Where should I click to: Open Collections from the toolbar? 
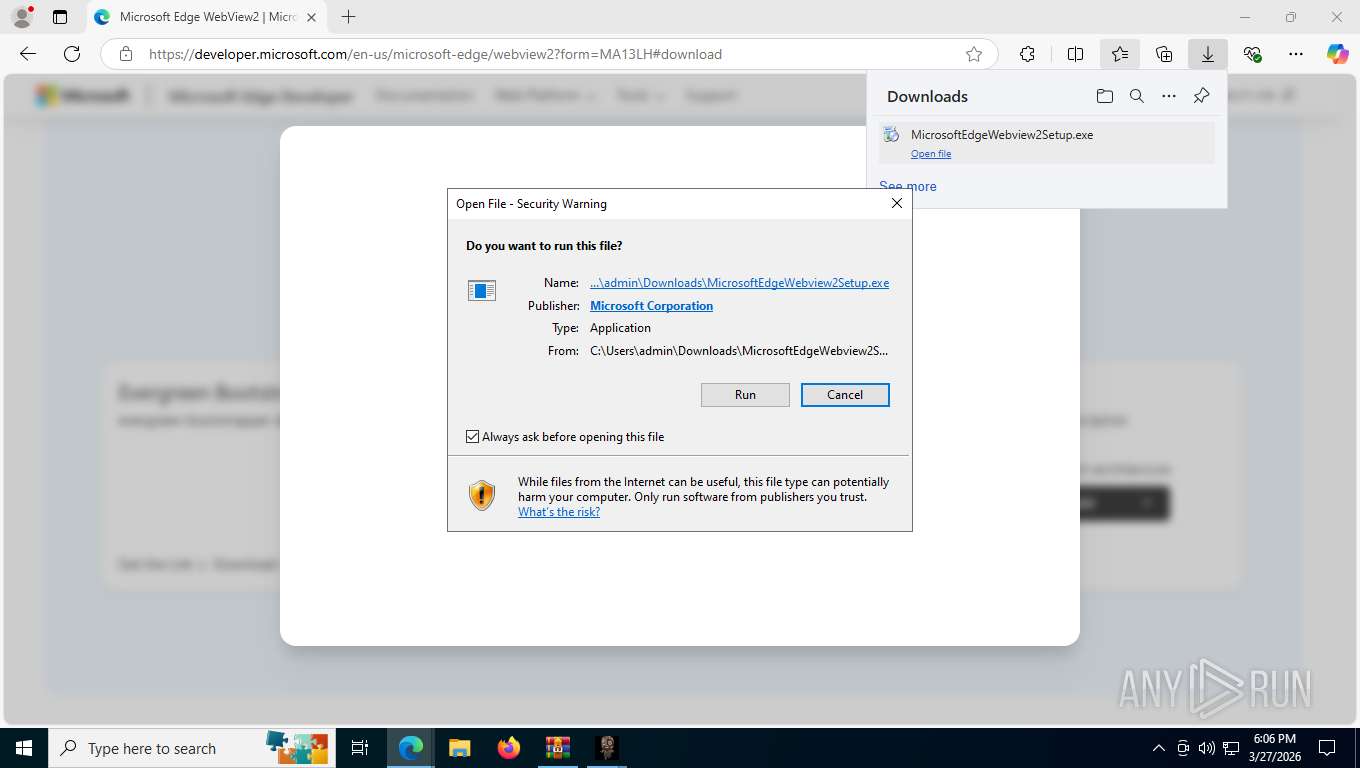point(1164,54)
